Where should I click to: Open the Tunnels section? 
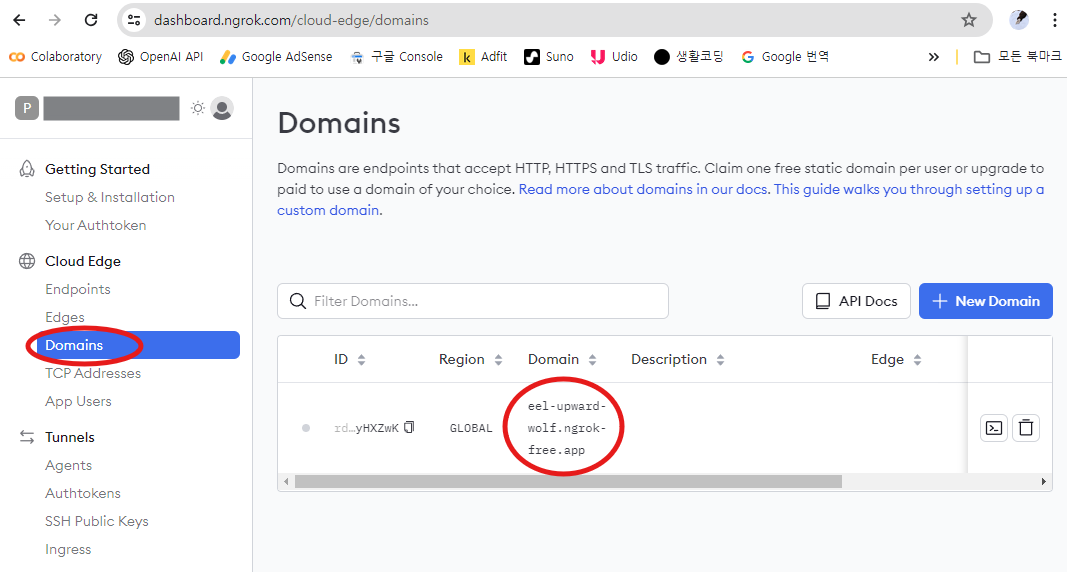pyautogui.click(x=69, y=437)
